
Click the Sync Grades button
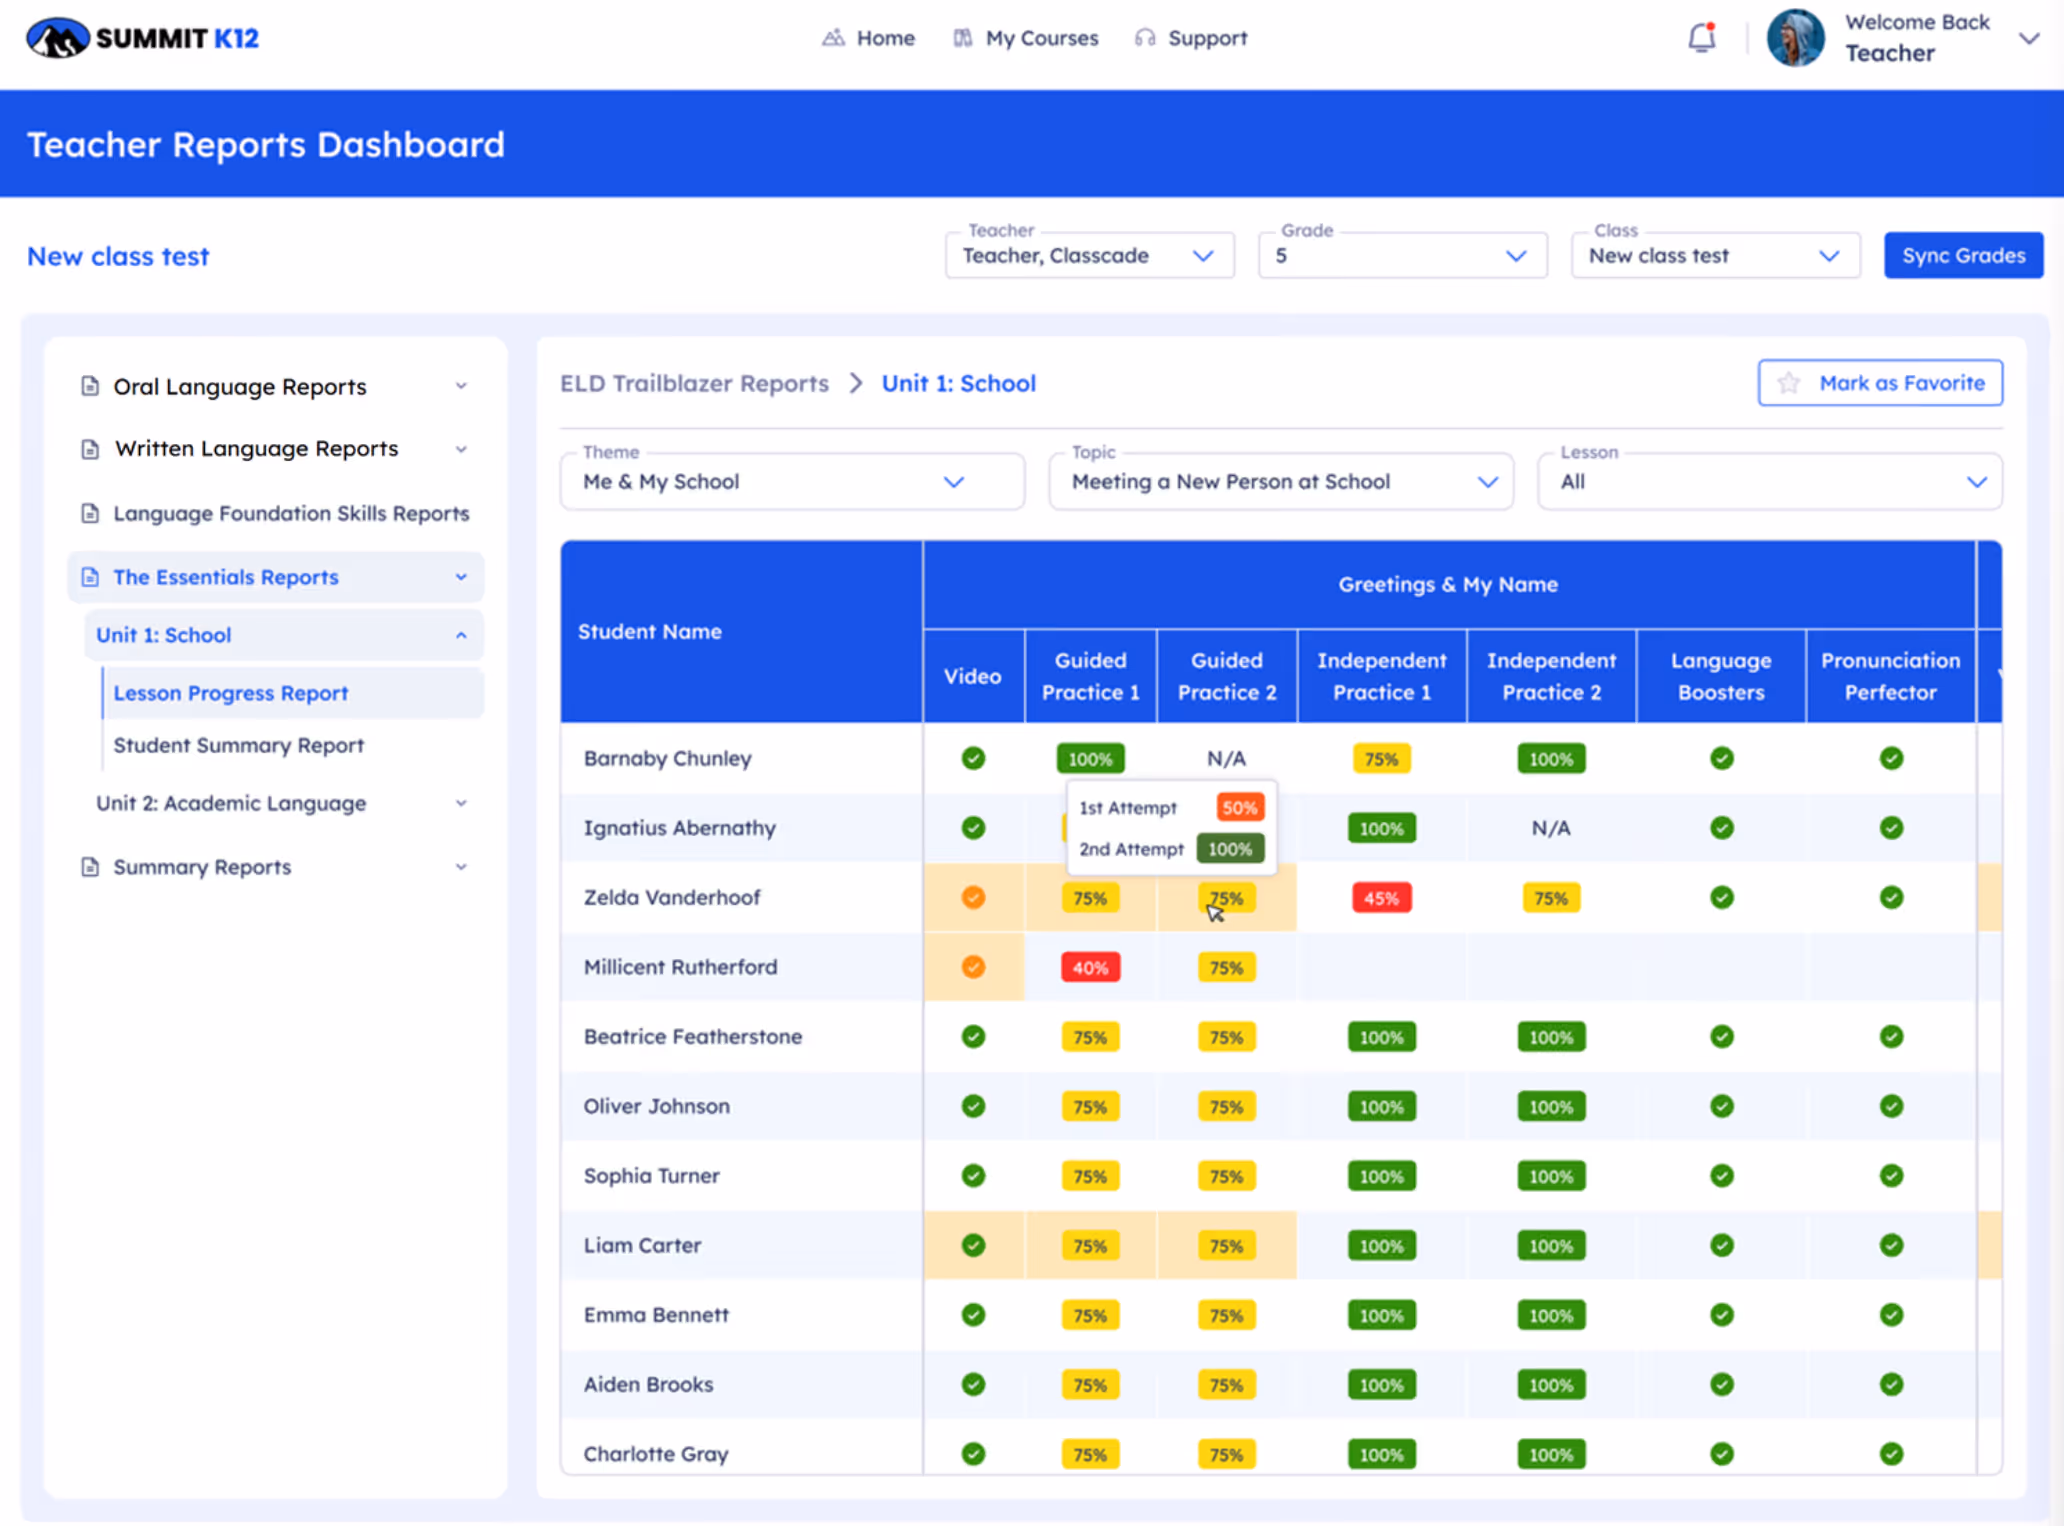[1963, 255]
